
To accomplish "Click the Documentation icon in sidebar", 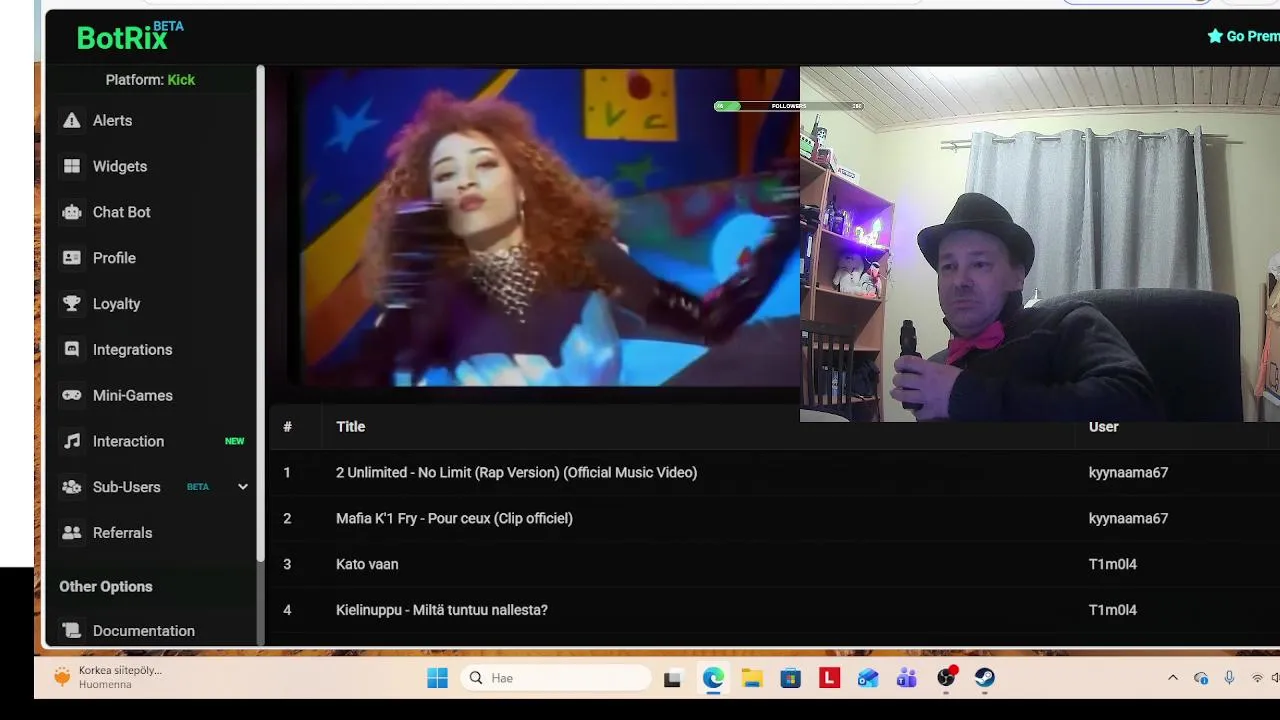I will click(x=71, y=631).
